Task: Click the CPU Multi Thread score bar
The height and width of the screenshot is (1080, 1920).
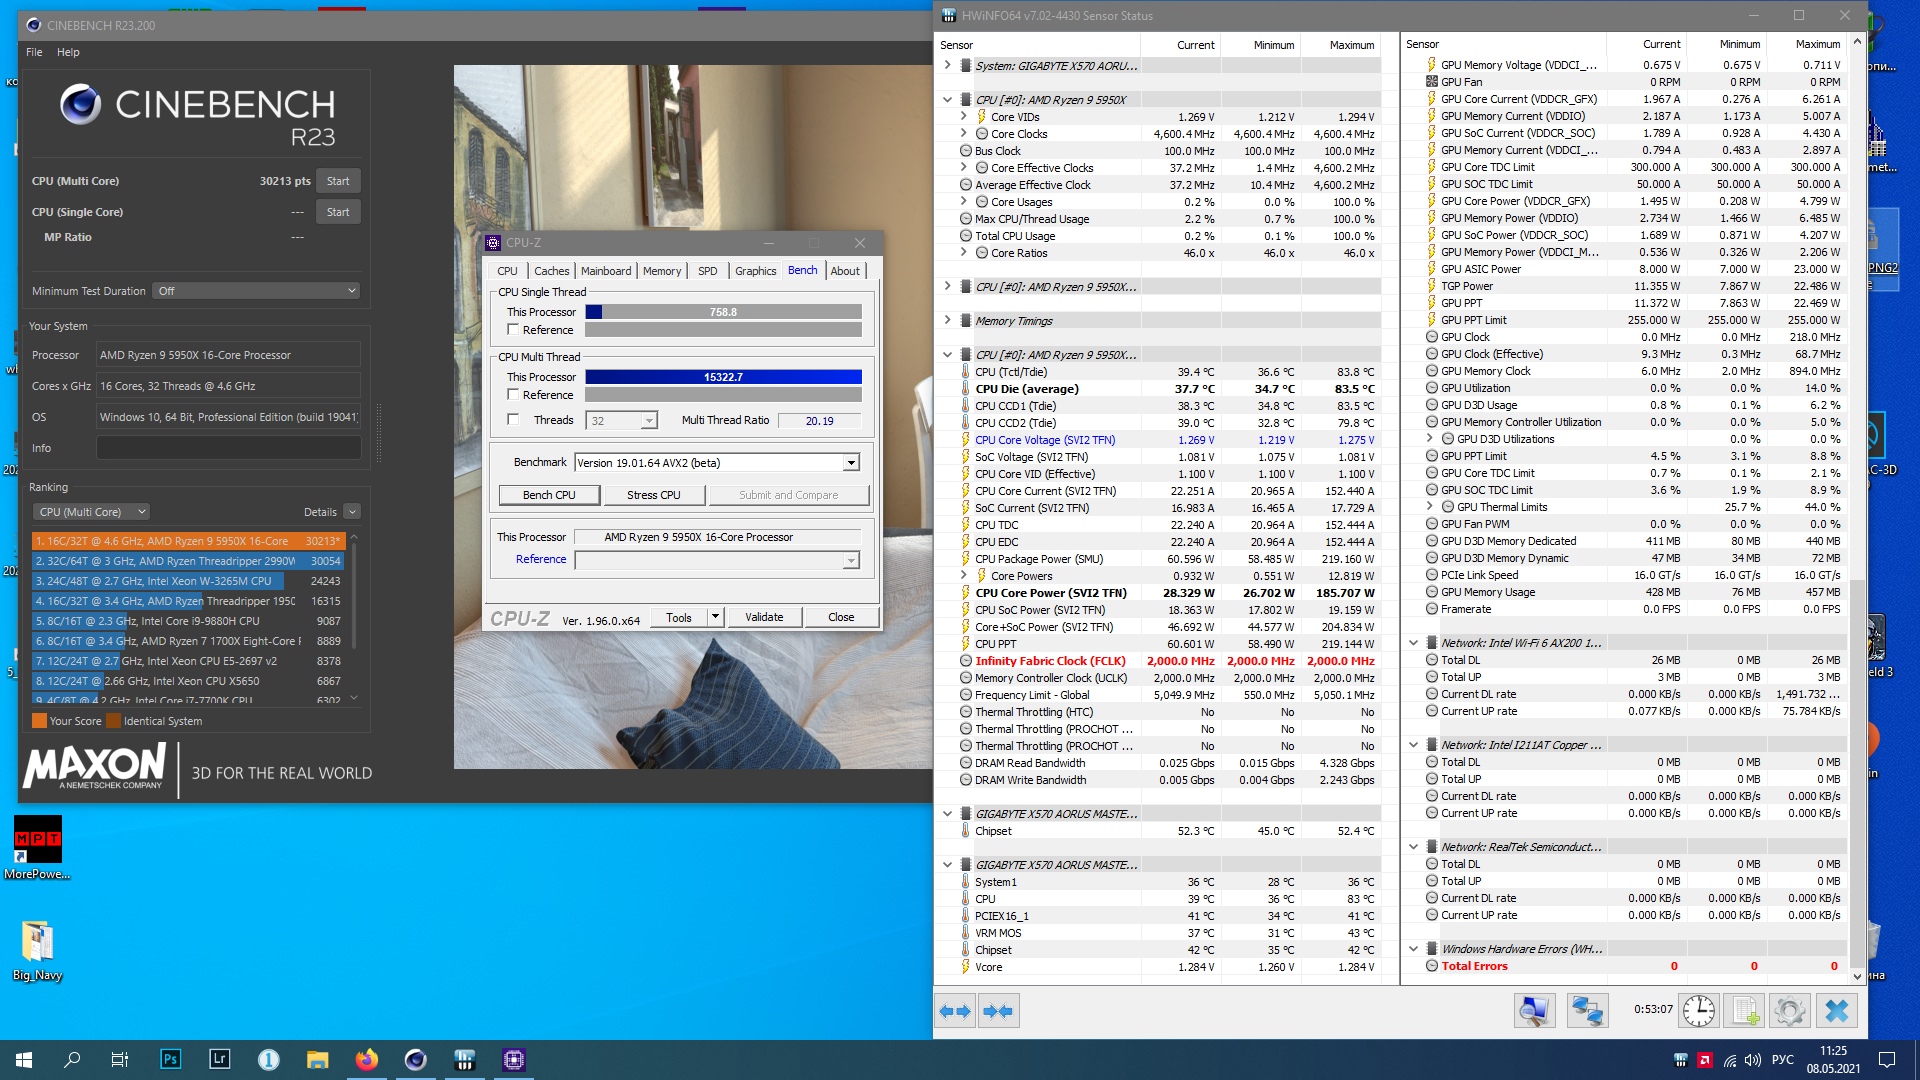Action: (x=723, y=377)
